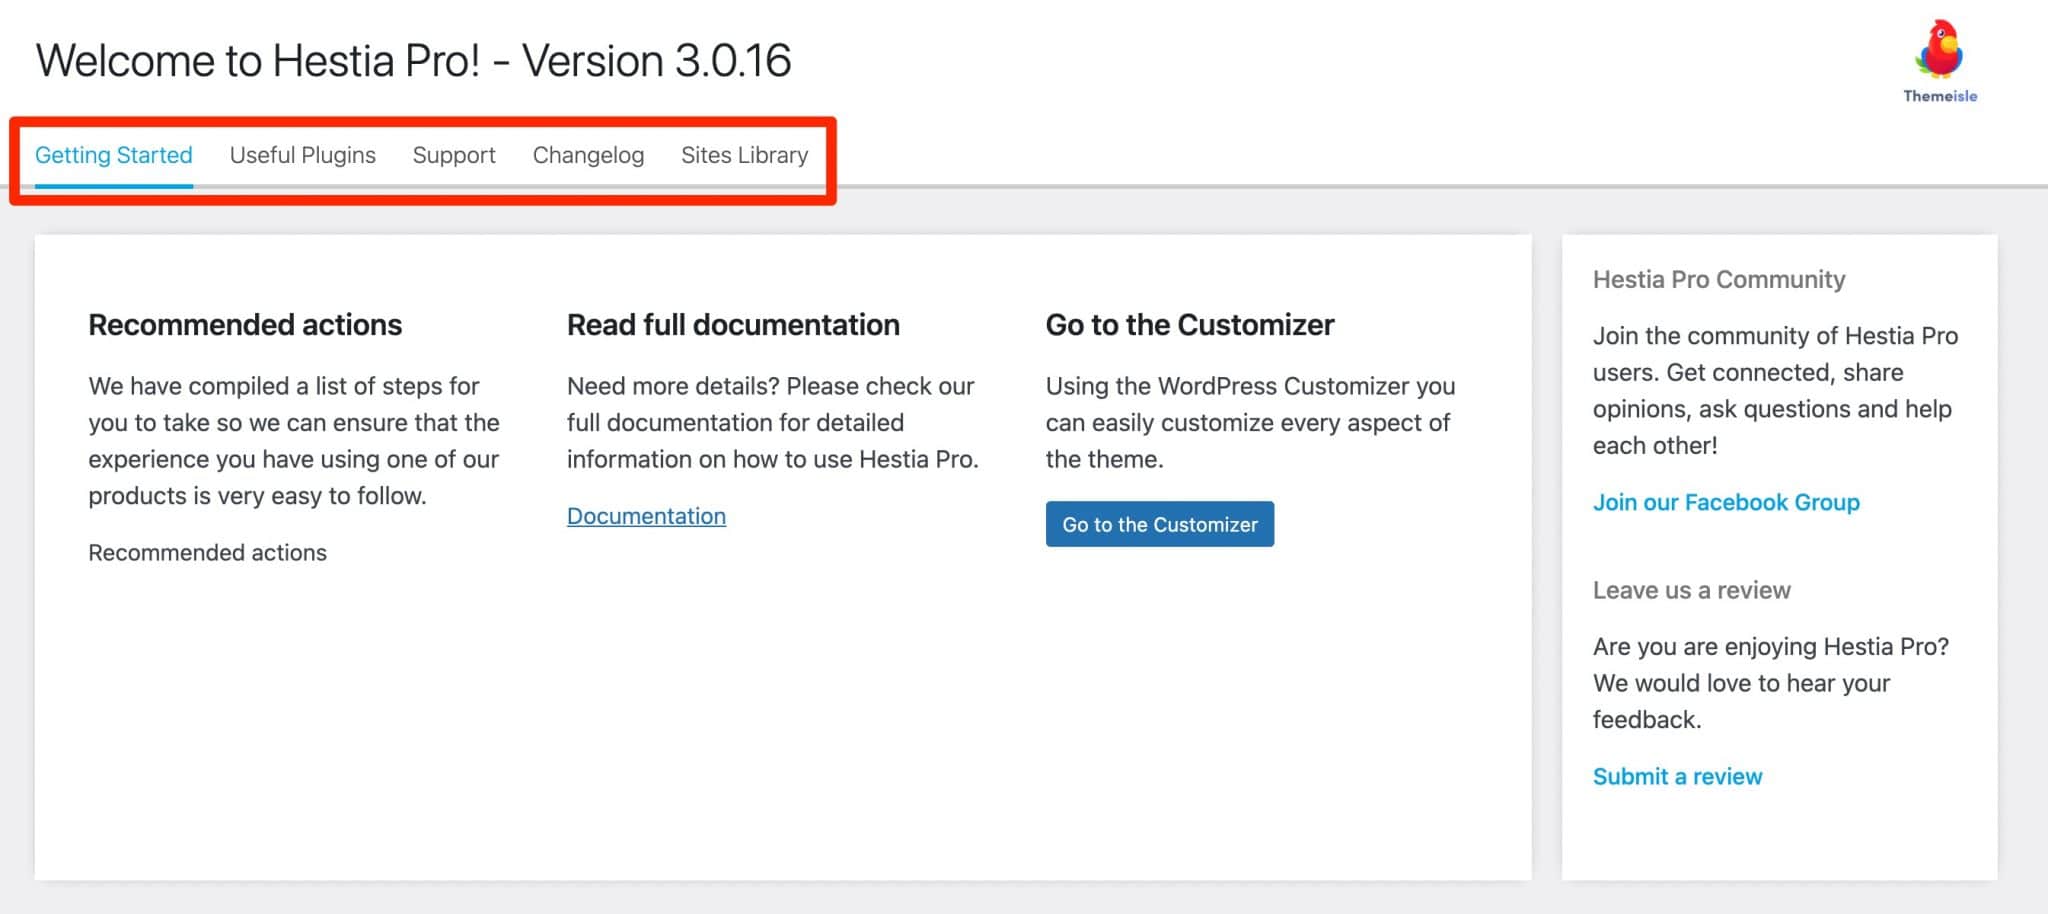View the Changelog tab
Image resolution: width=2048 pixels, height=914 pixels.
point(588,155)
